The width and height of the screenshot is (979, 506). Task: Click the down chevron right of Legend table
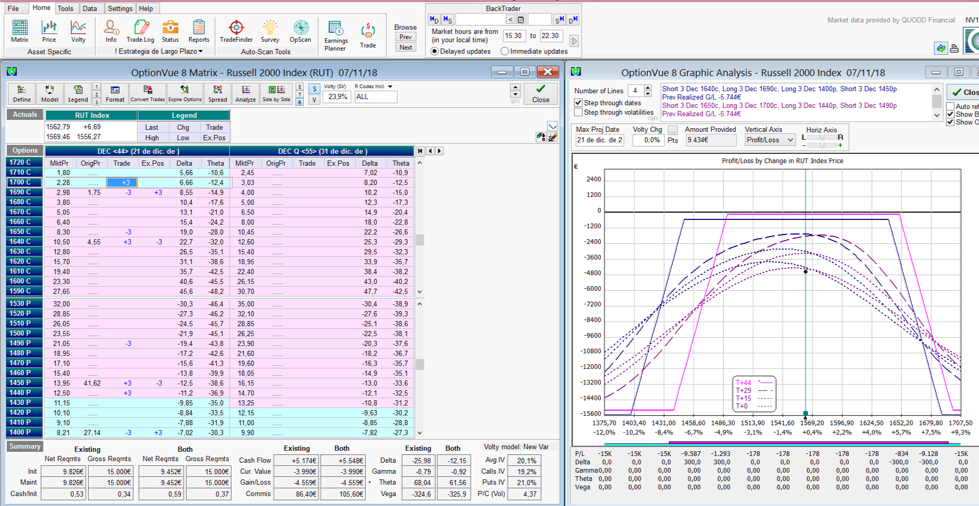[552, 126]
